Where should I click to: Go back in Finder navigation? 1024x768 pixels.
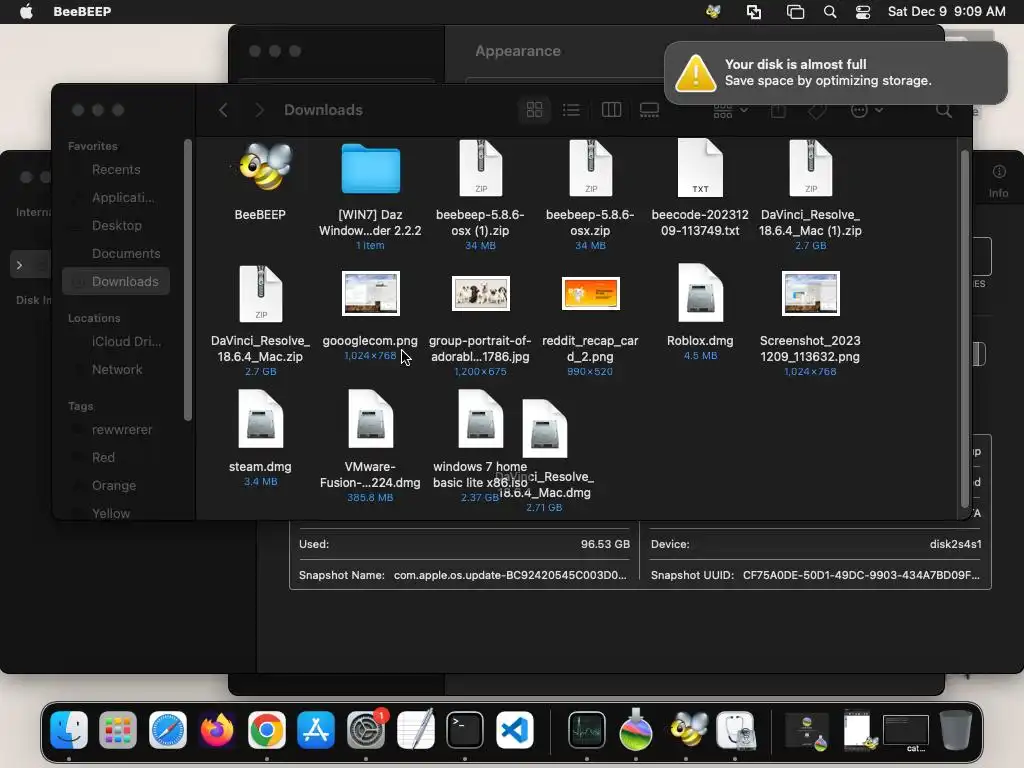coord(223,110)
